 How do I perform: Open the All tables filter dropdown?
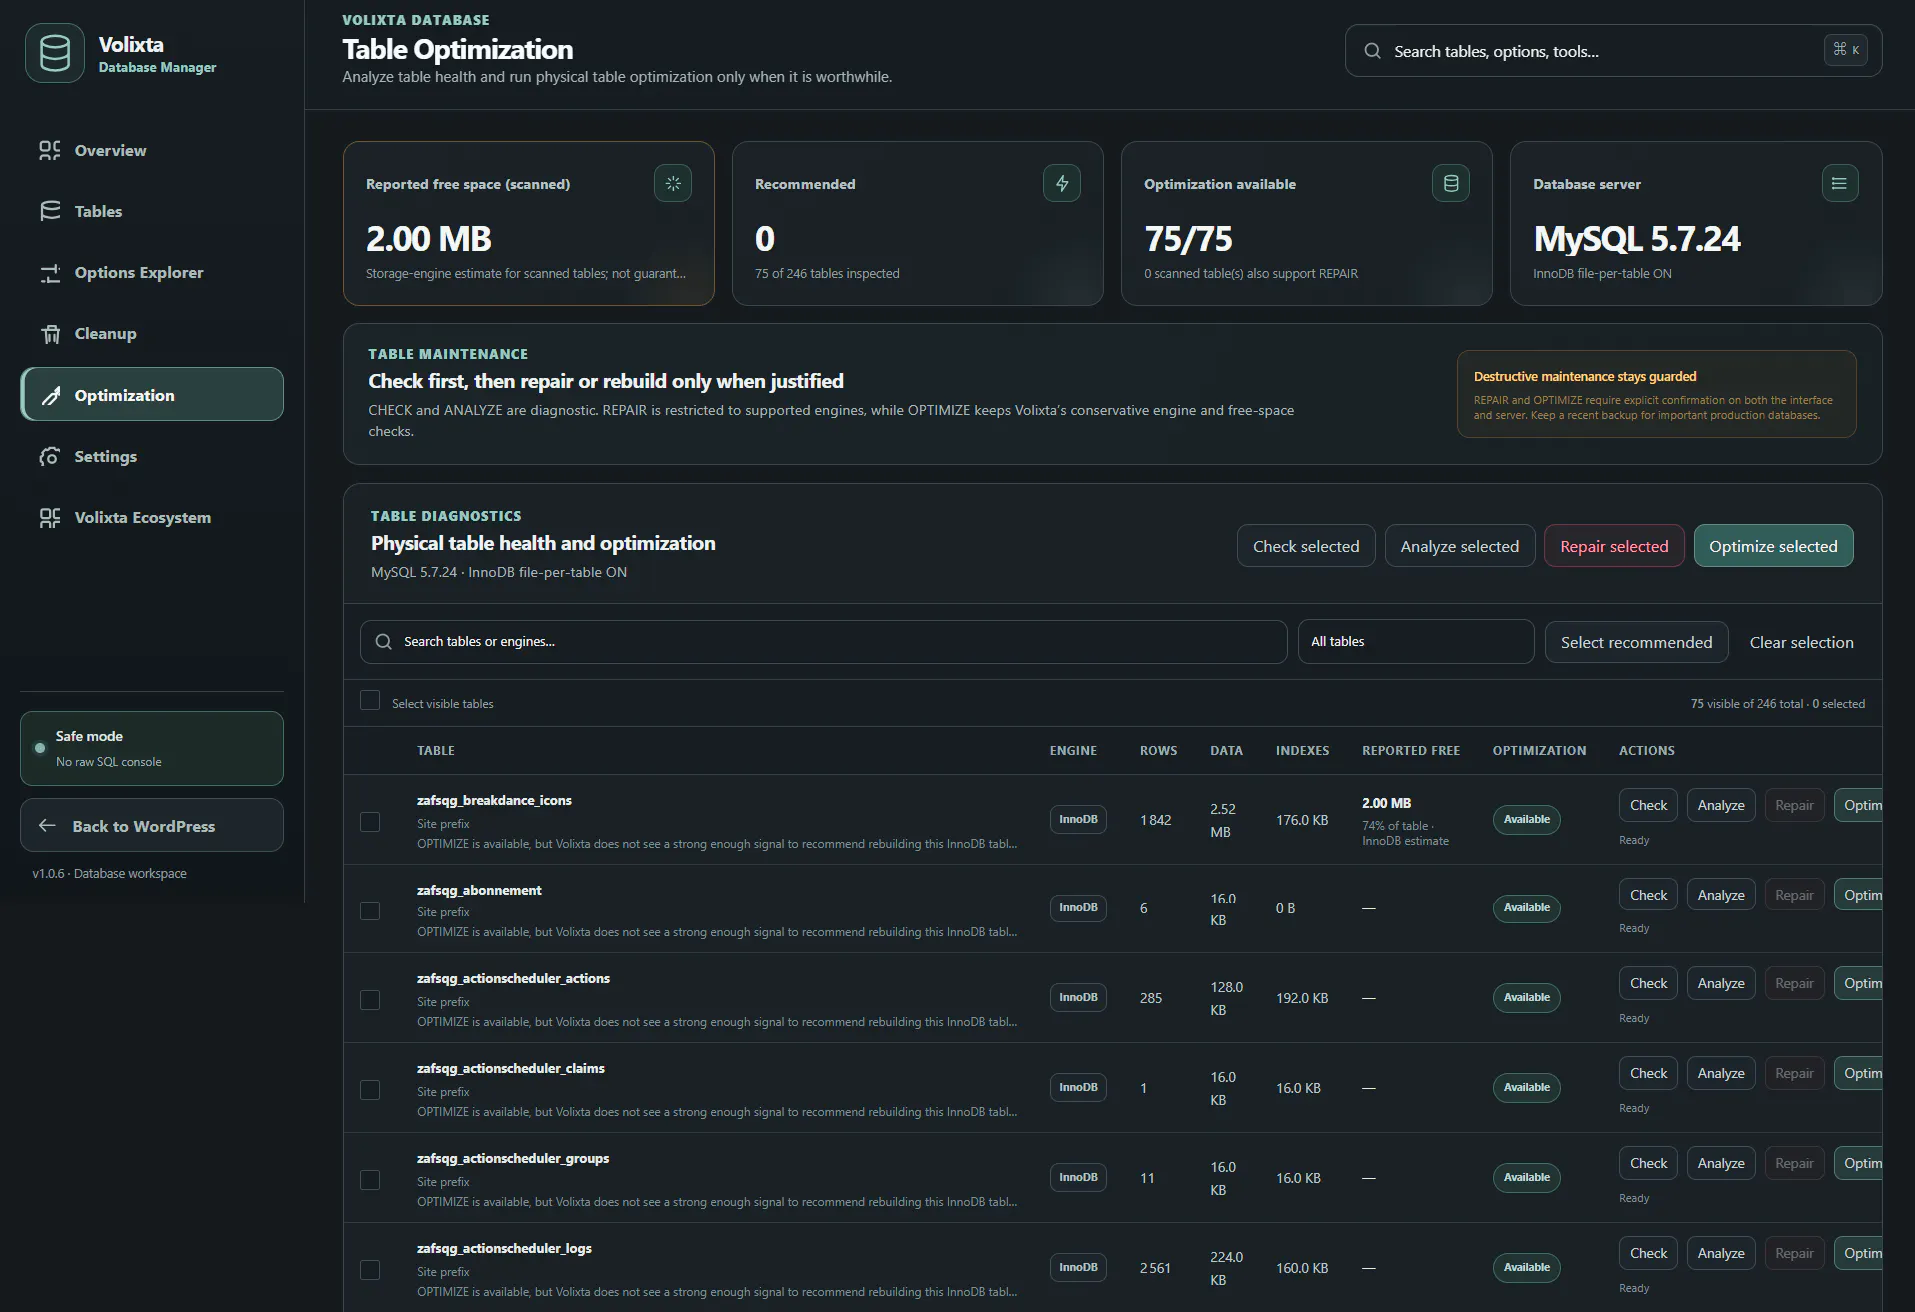tap(1415, 642)
